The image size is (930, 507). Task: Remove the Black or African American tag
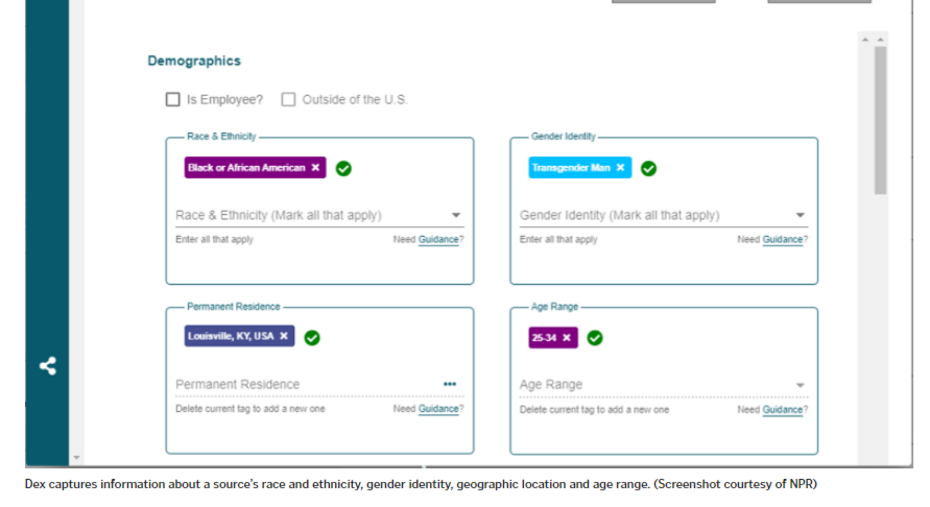point(316,168)
